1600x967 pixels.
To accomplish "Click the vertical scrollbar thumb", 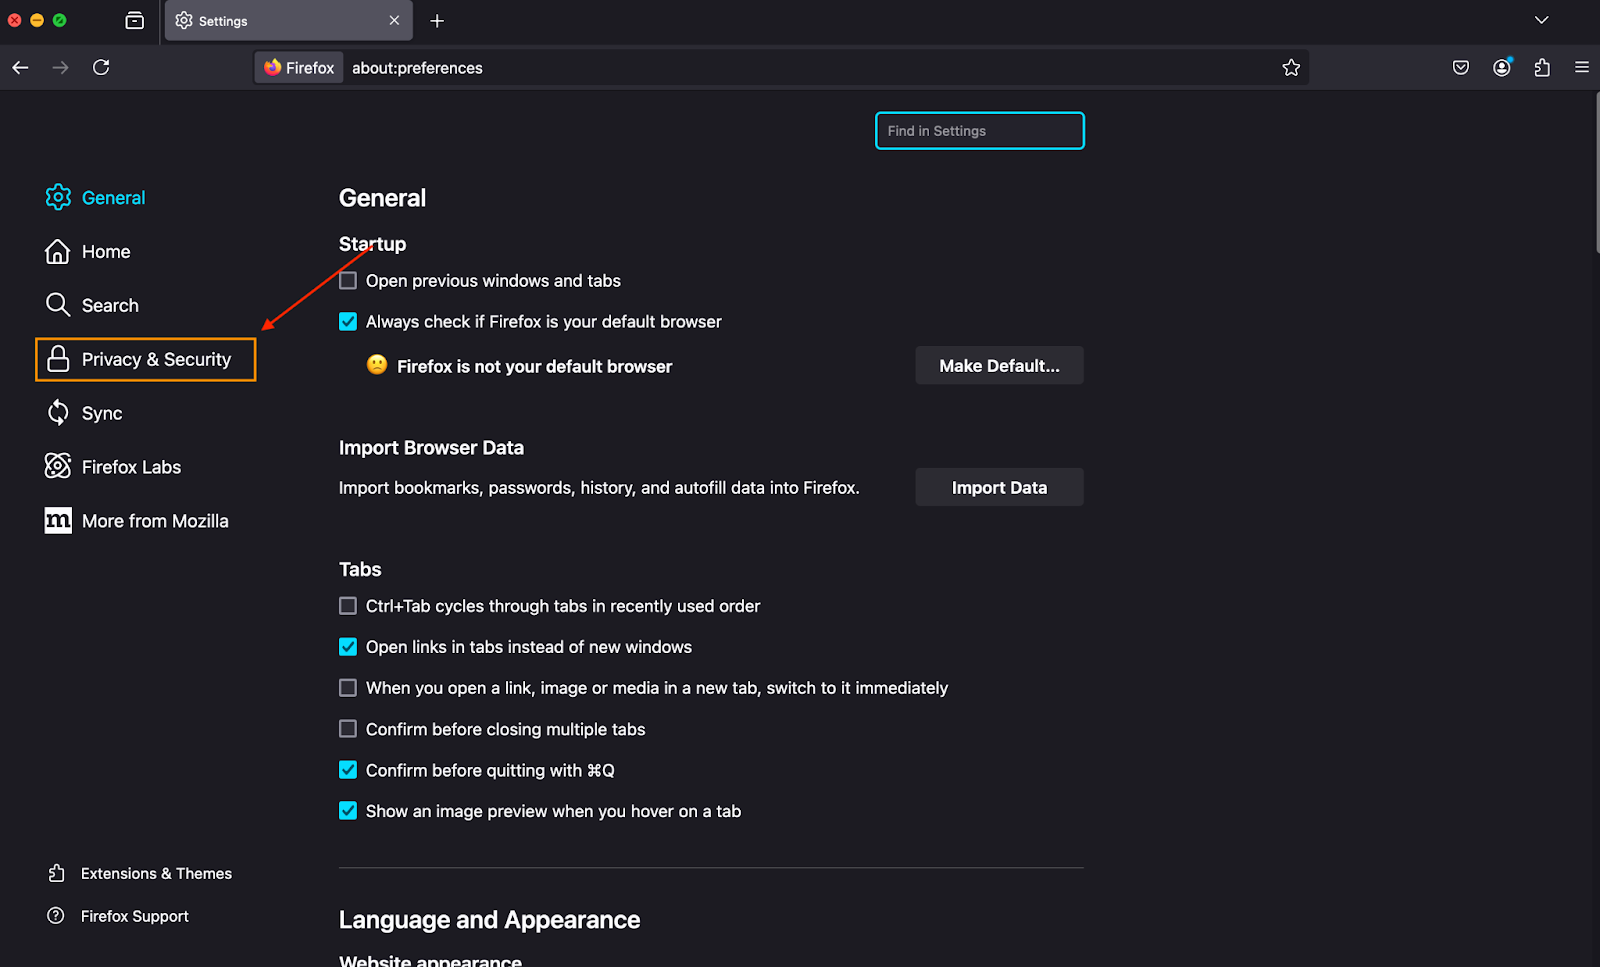I will tap(1597, 172).
